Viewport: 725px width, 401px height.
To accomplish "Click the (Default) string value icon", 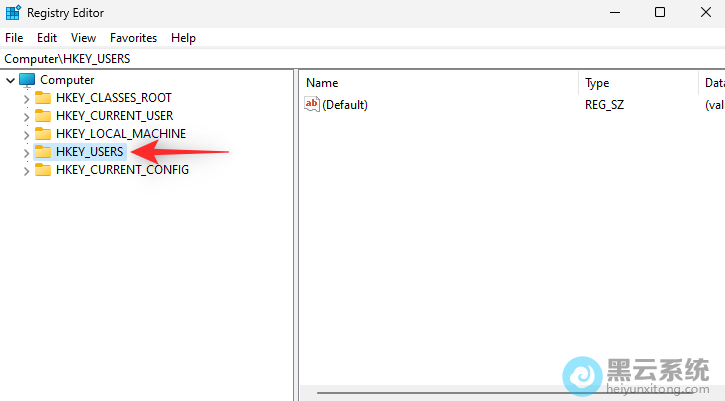I will 311,105.
